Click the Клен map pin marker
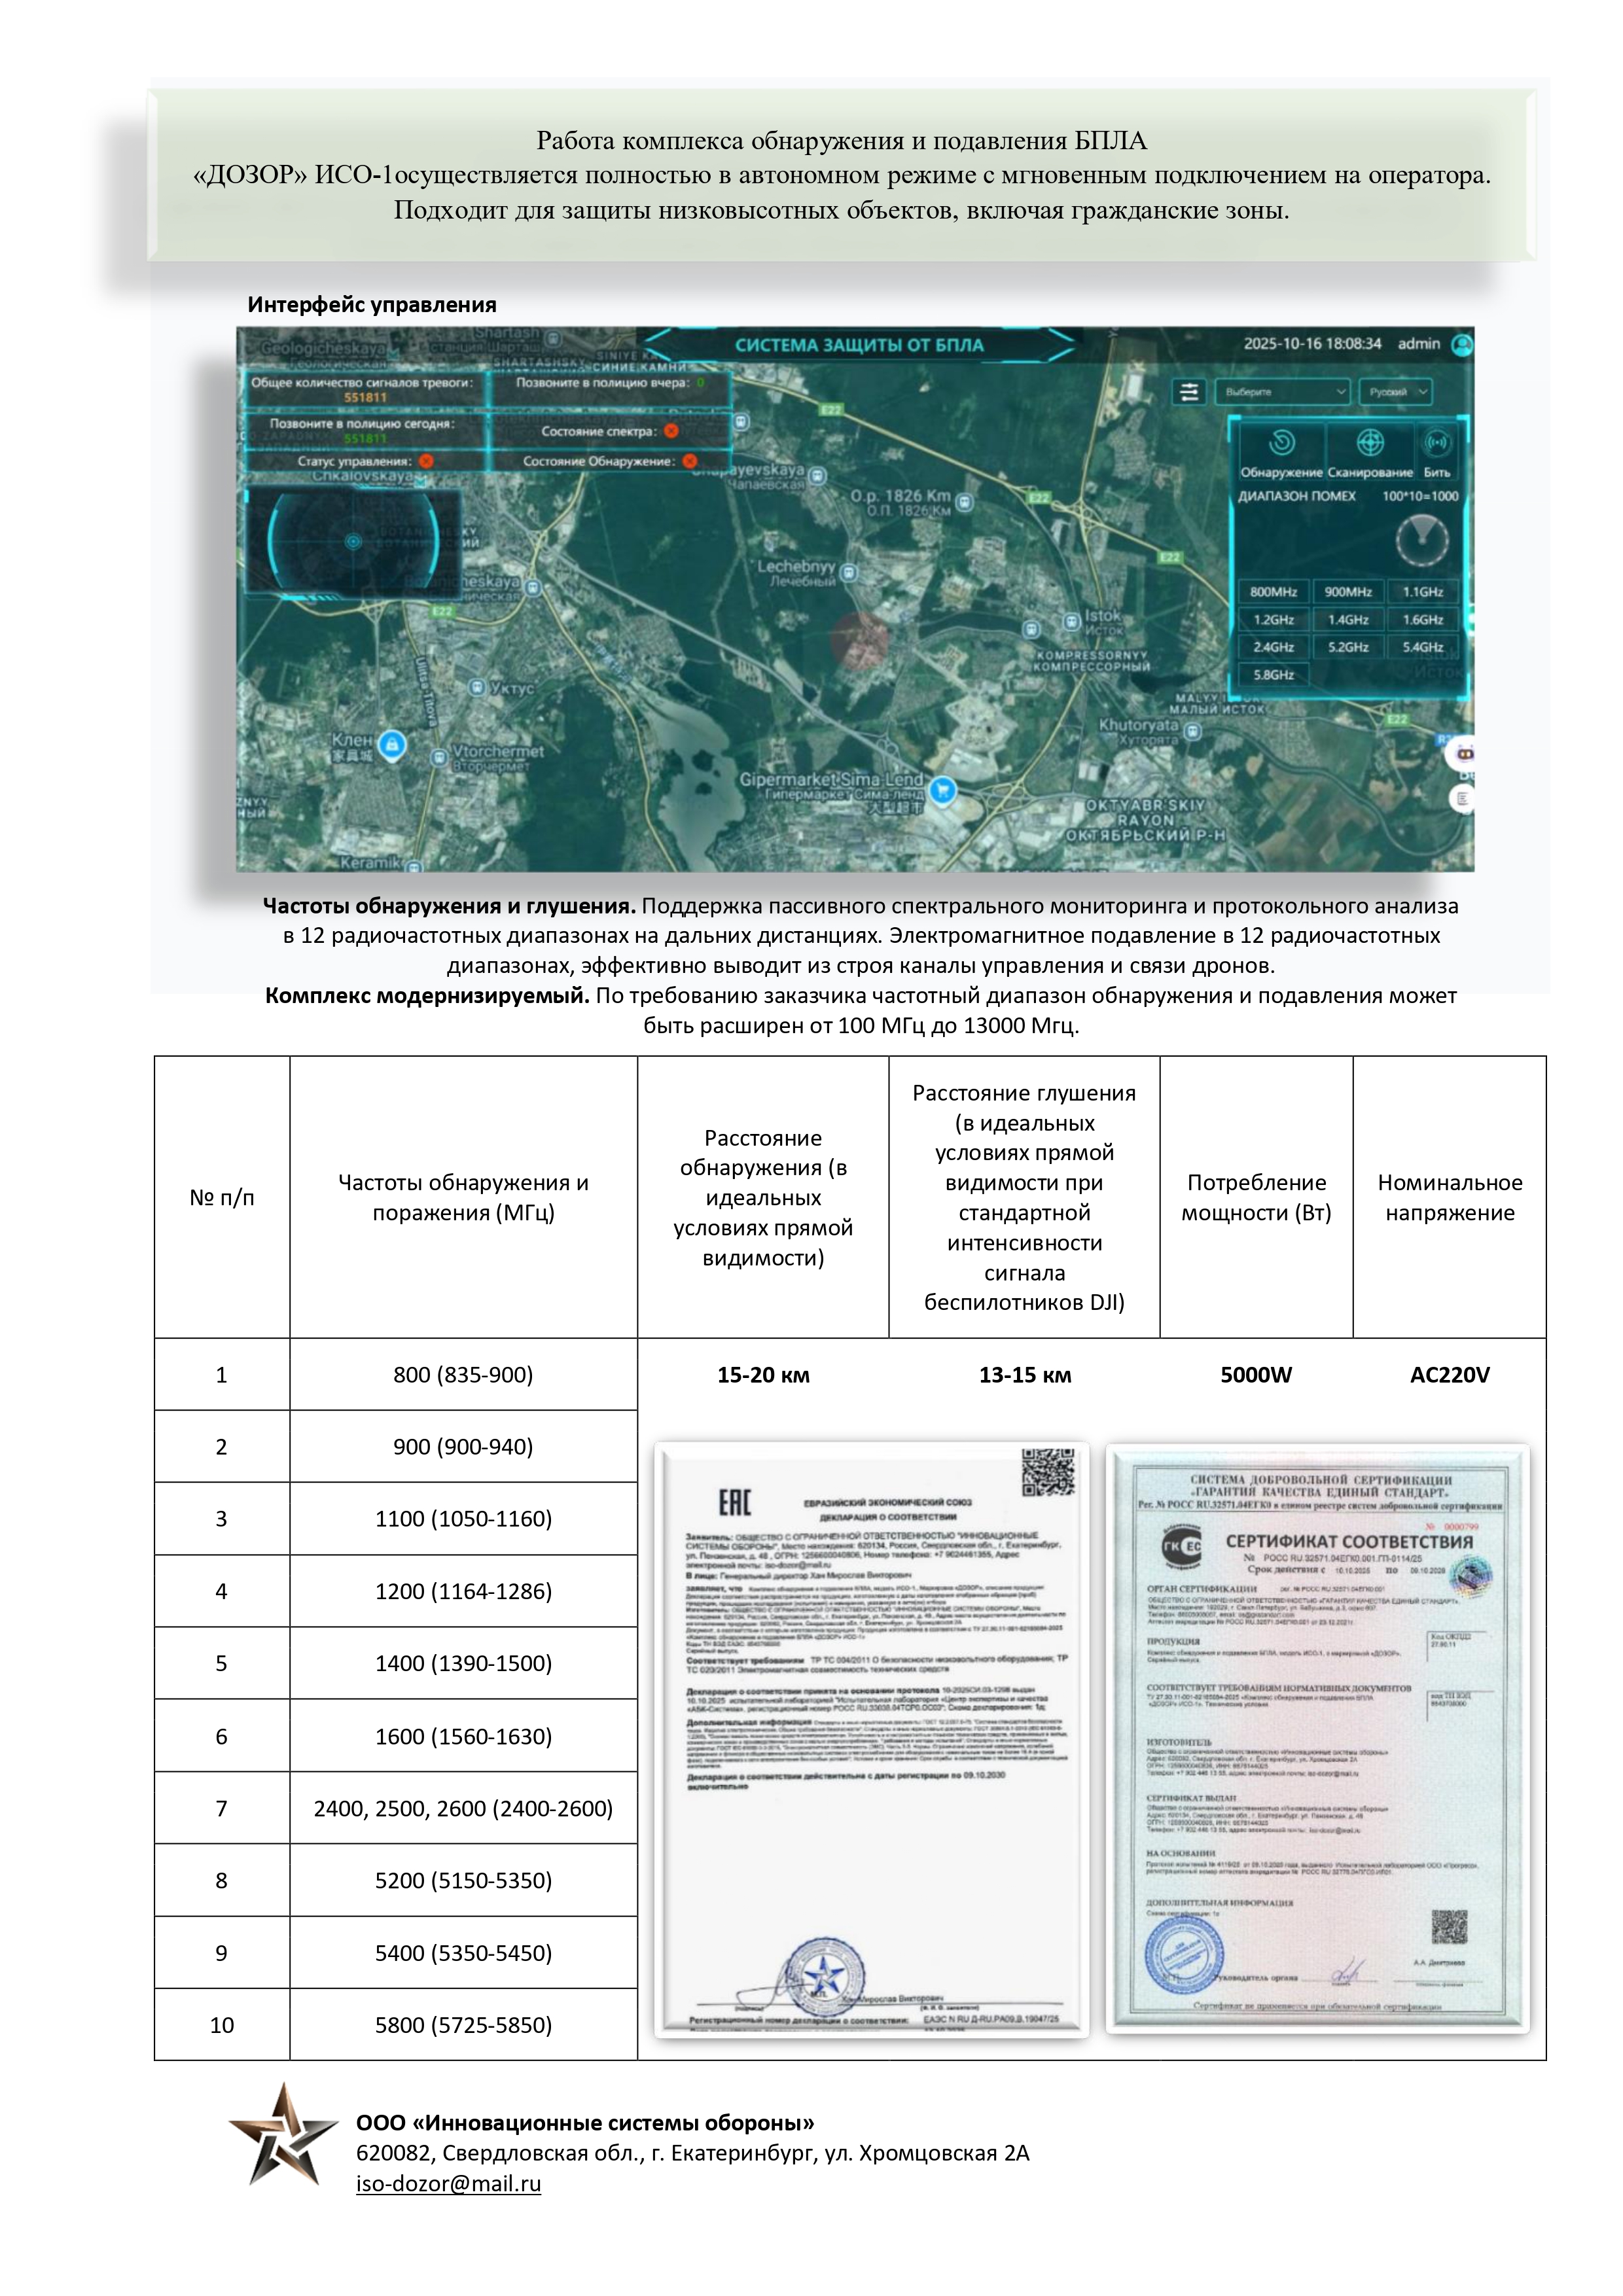 pyautogui.click(x=392, y=744)
